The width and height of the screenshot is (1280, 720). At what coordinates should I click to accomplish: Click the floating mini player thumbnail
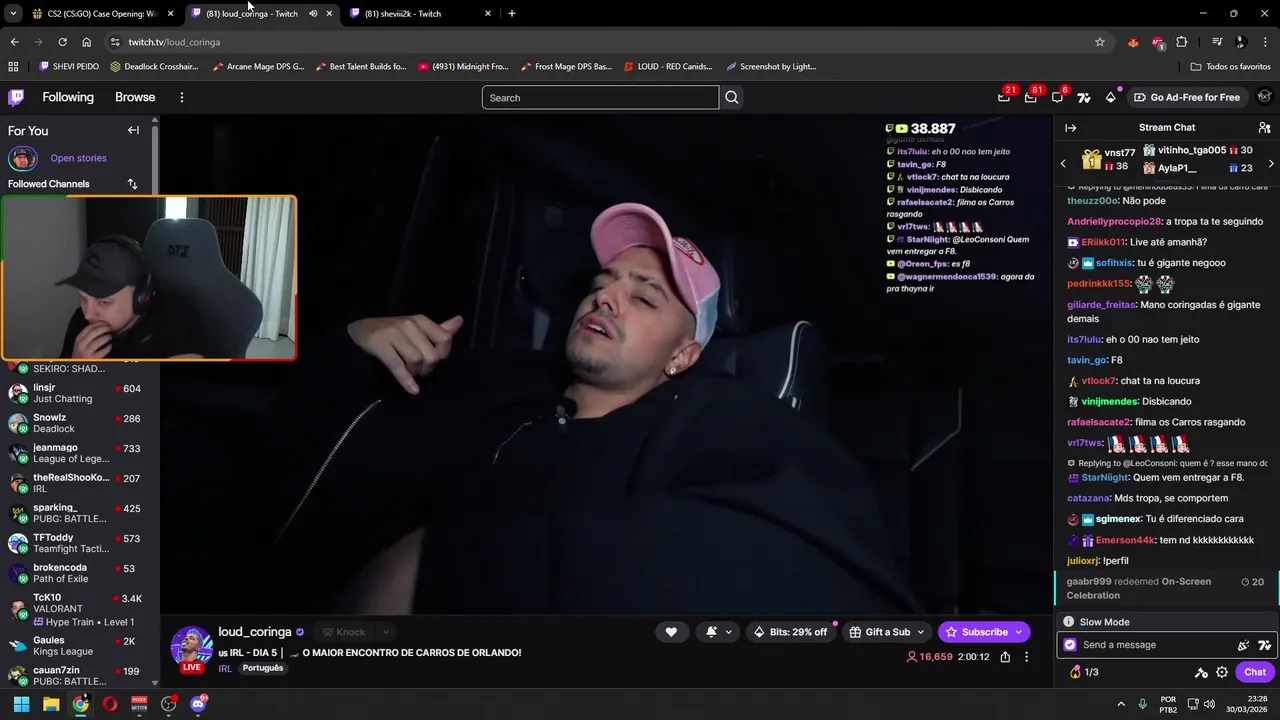[x=149, y=278]
